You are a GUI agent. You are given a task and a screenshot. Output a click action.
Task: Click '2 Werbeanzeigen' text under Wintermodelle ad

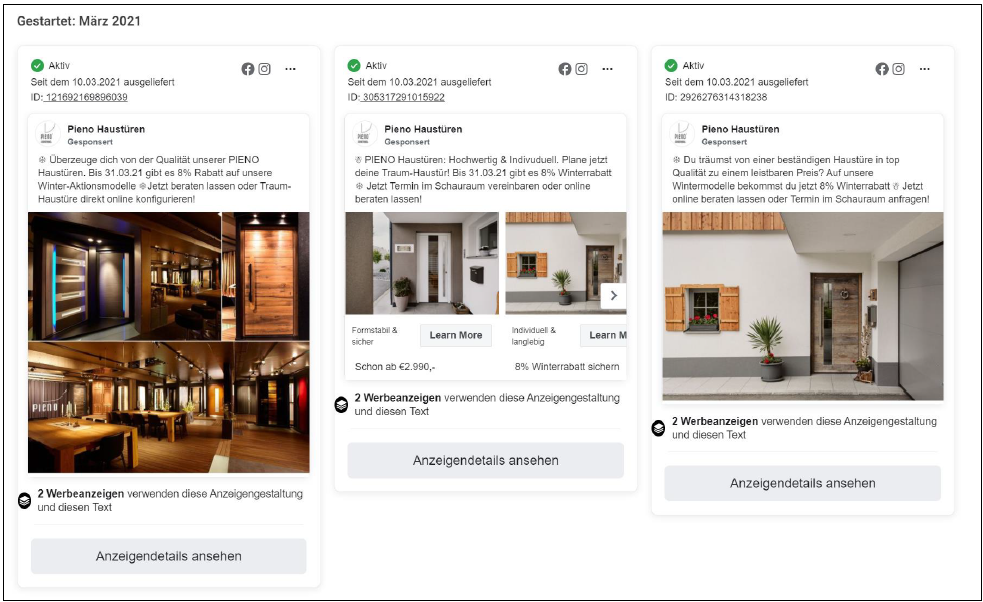(x=715, y=421)
